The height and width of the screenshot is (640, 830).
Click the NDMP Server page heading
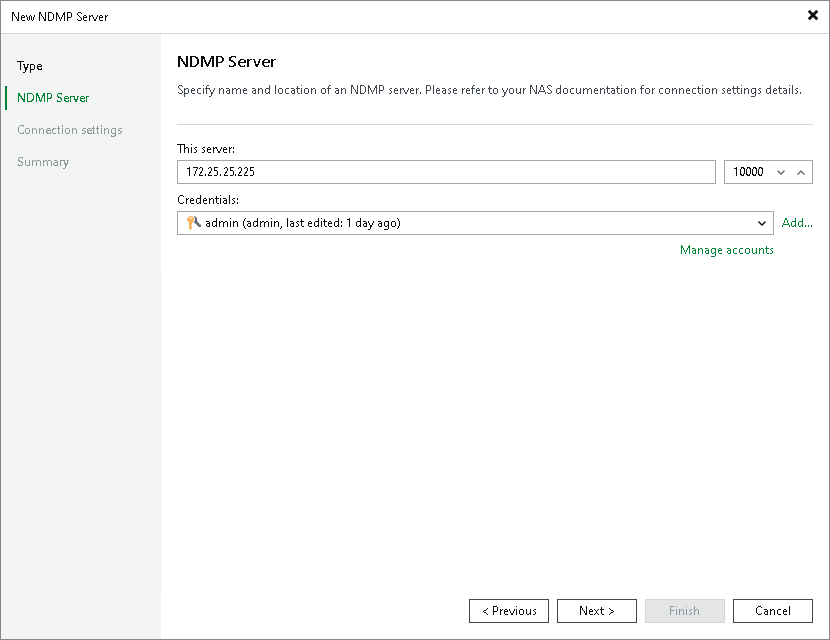(x=226, y=62)
